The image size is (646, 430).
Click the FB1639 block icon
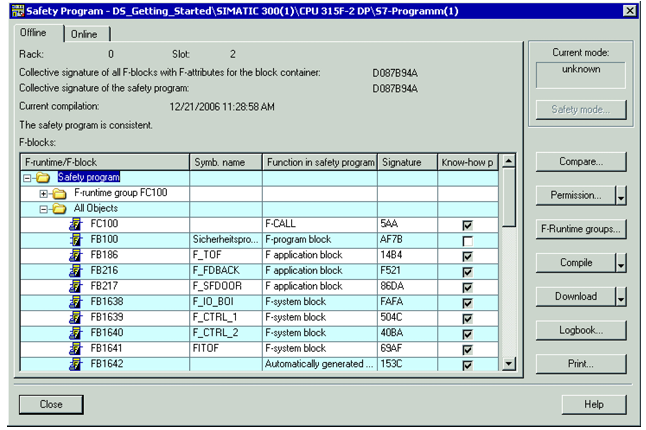tap(75, 318)
